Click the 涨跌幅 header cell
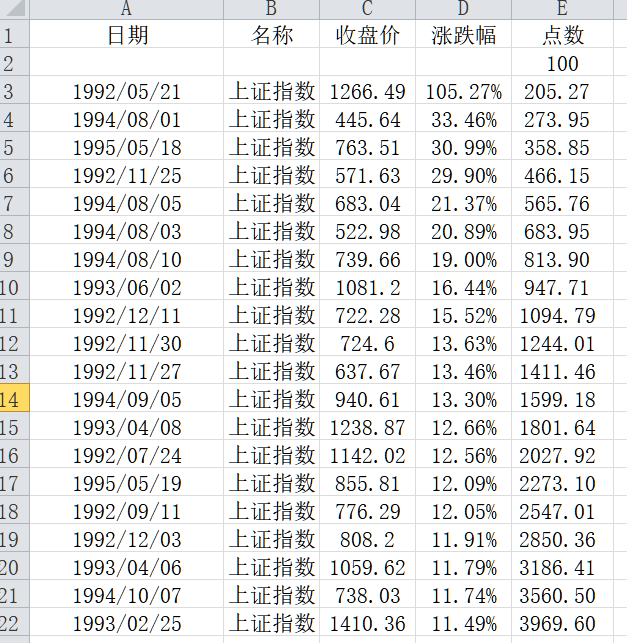 (463, 34)
